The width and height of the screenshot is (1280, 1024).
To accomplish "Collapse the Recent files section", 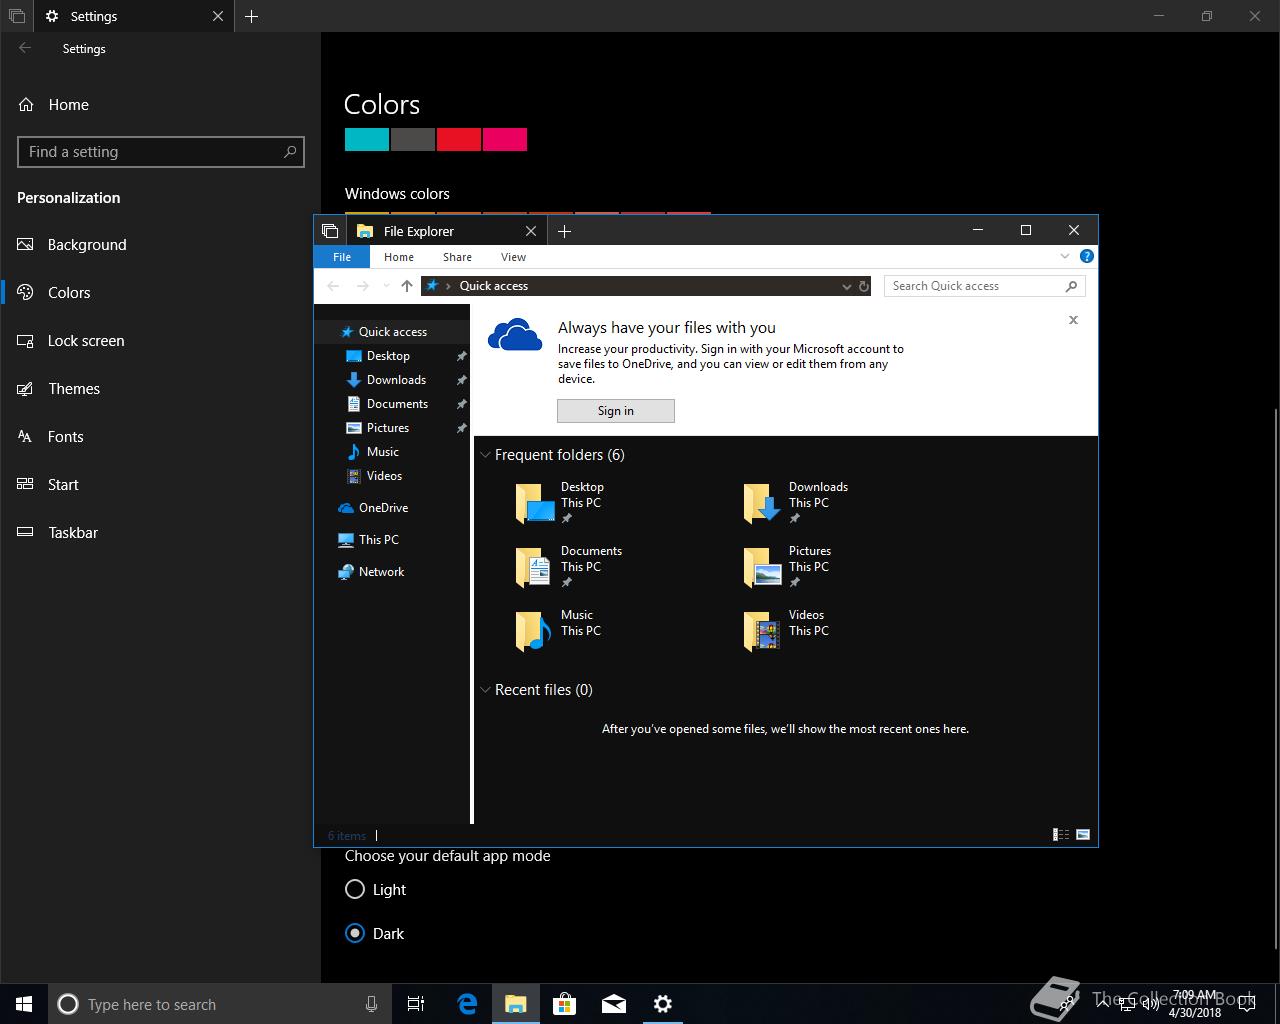I will (x=486, y=690).
